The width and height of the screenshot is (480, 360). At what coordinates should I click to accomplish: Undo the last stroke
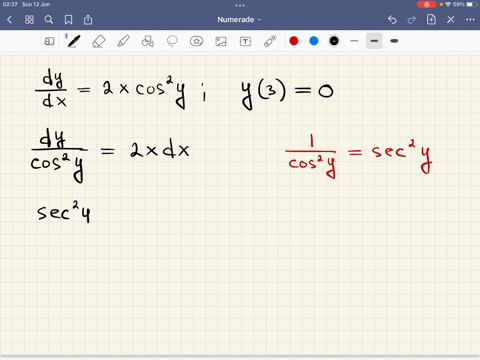click(x=392, y=20)
